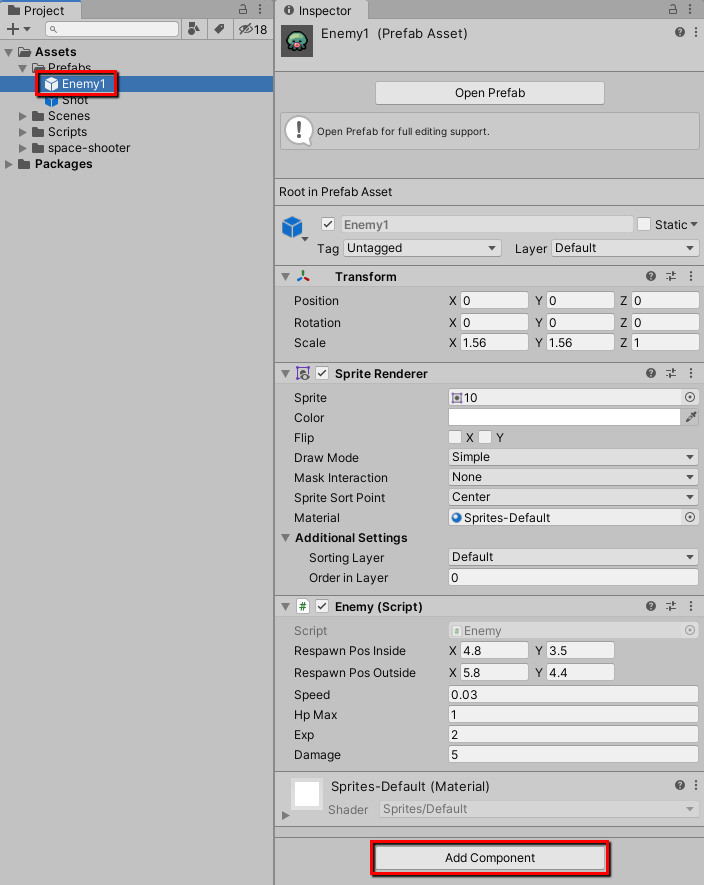
Task: Click the Open Prefab button
Action: point(490,93)
